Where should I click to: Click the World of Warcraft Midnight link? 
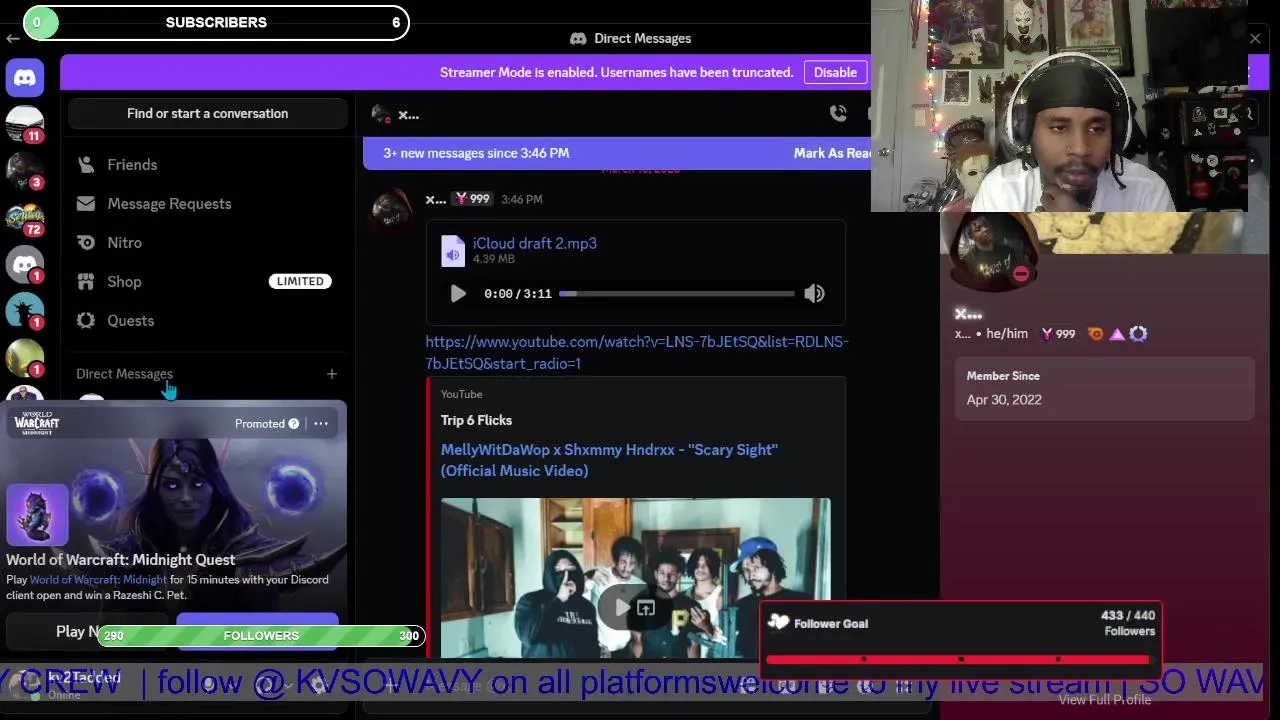pyautogui.click(x=98, y=580)
